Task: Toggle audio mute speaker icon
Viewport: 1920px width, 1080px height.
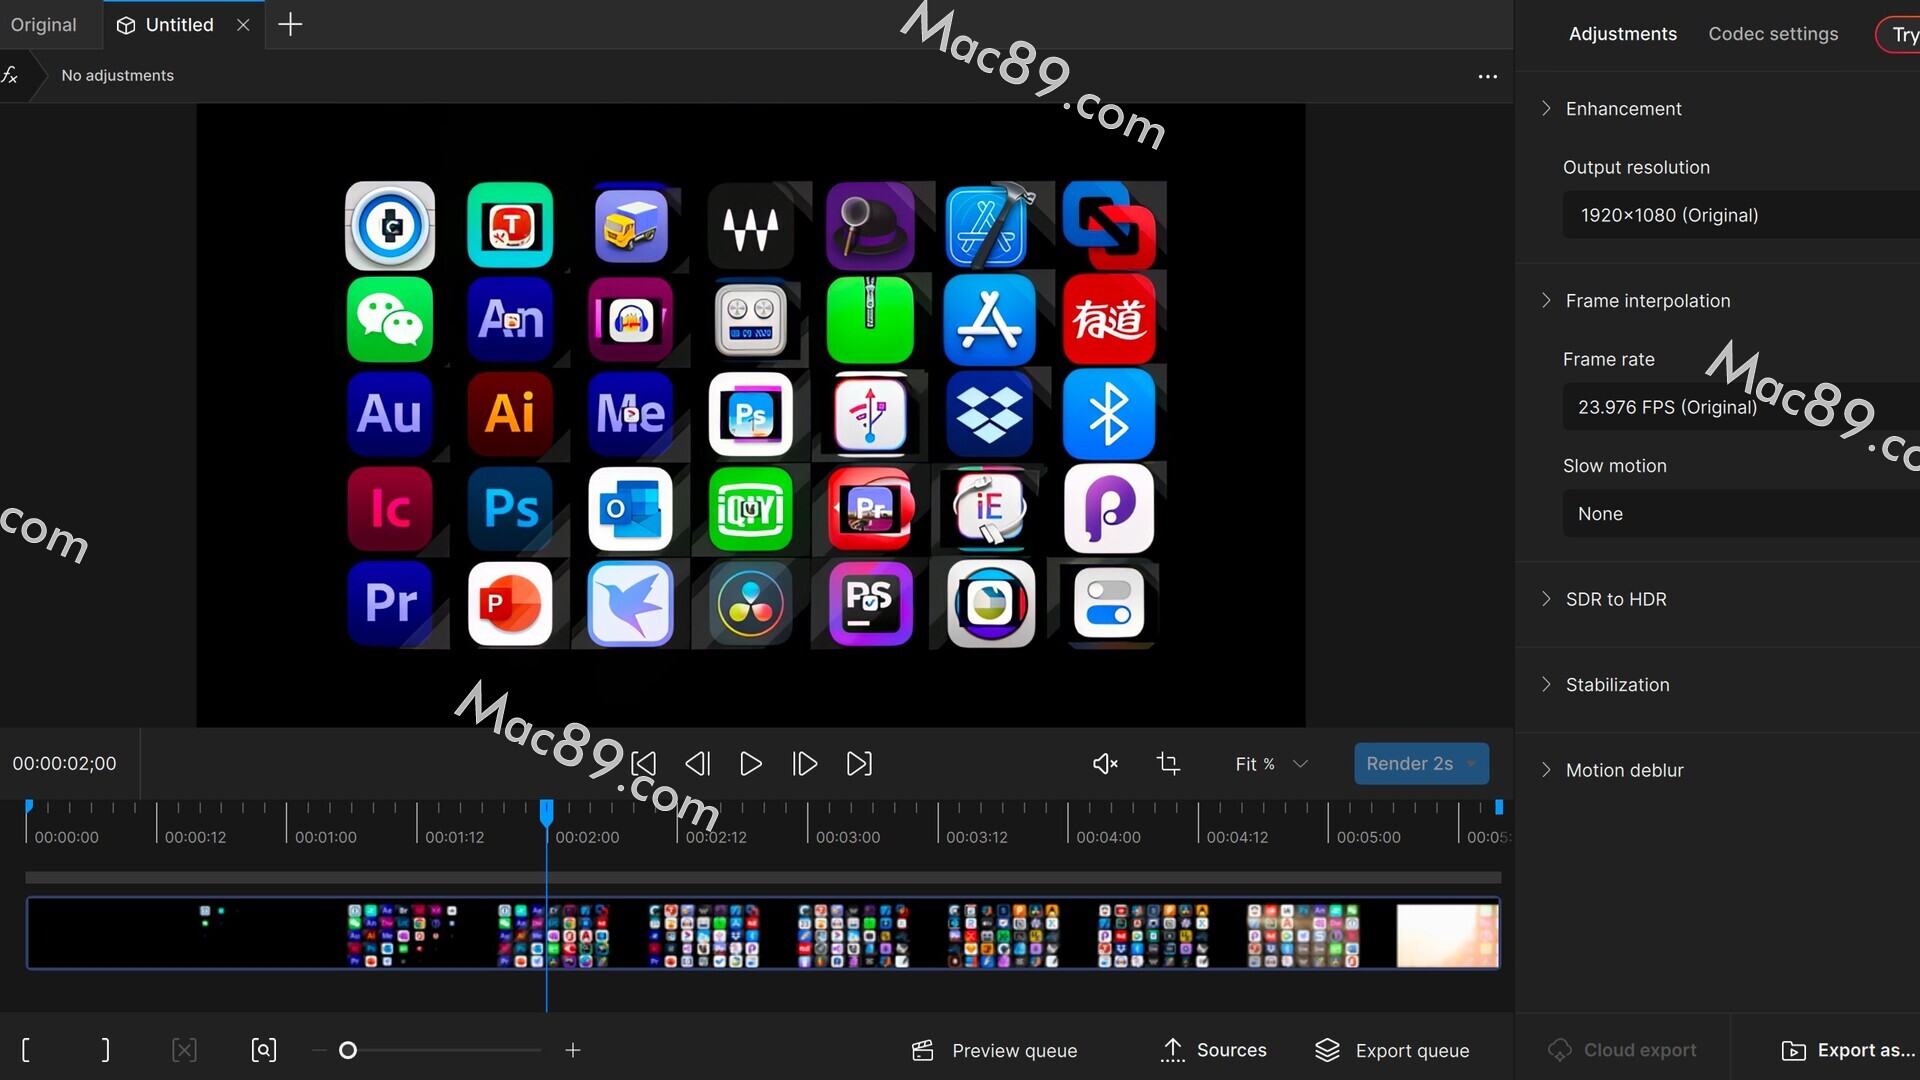Action: point(1105,764)
